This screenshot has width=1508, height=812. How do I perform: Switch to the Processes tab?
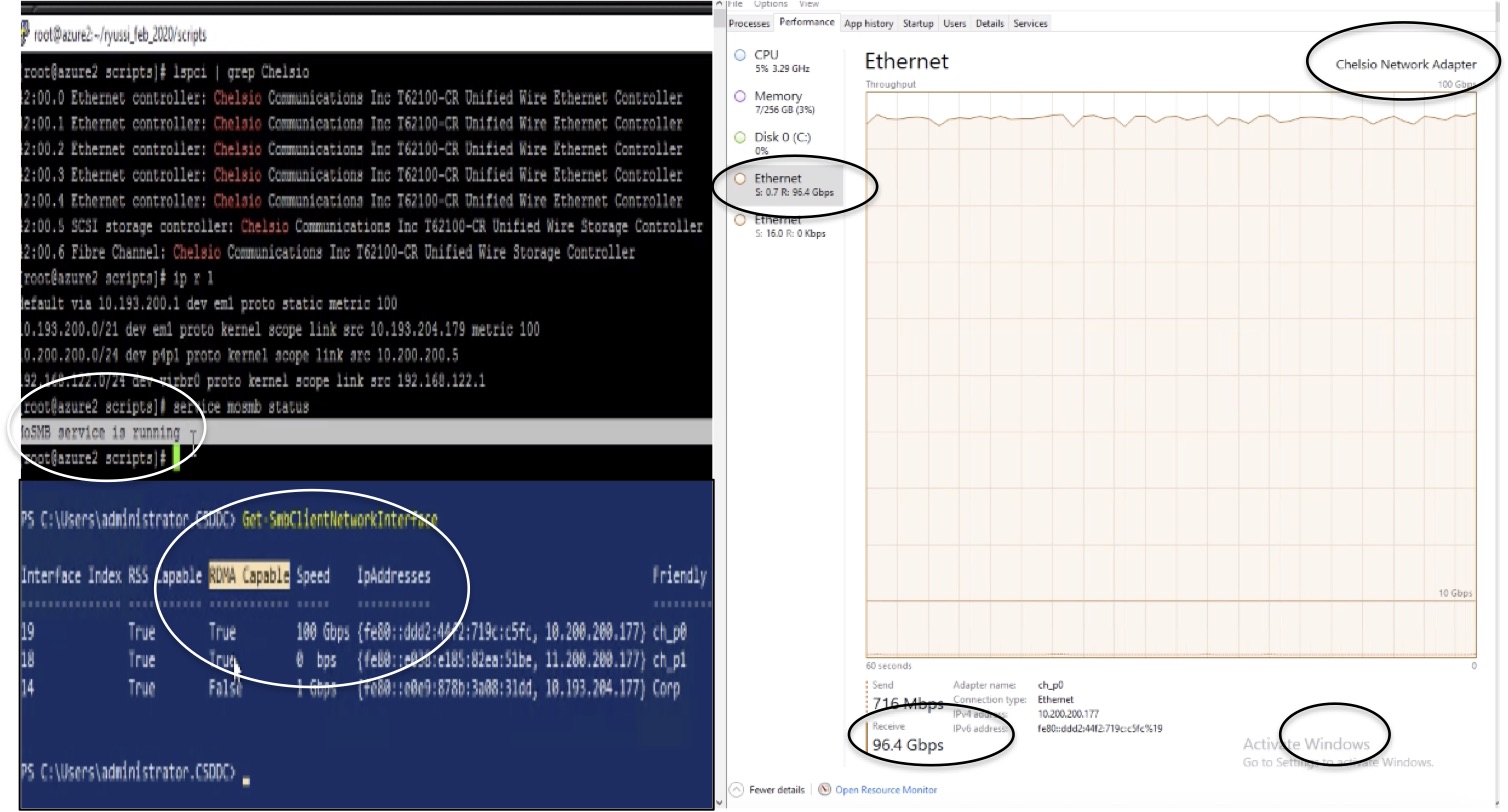(x=749, y=24)
